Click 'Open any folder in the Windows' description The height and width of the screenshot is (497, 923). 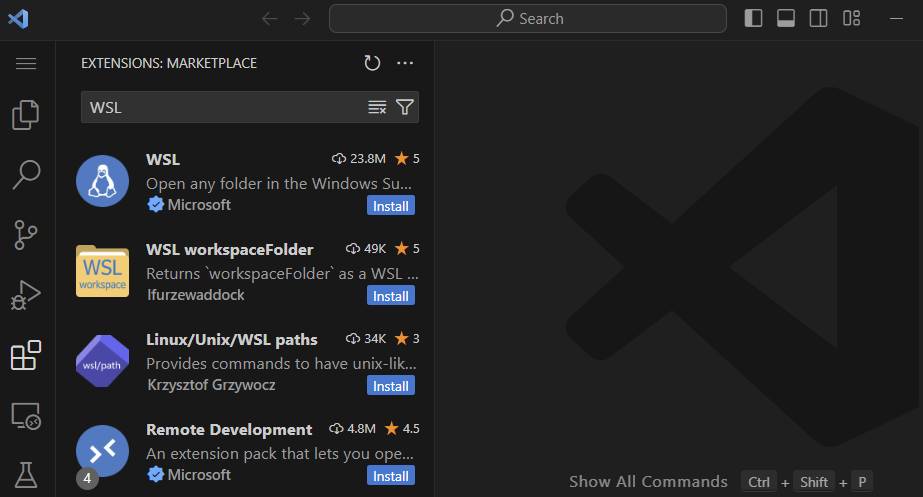coord(278,184)
